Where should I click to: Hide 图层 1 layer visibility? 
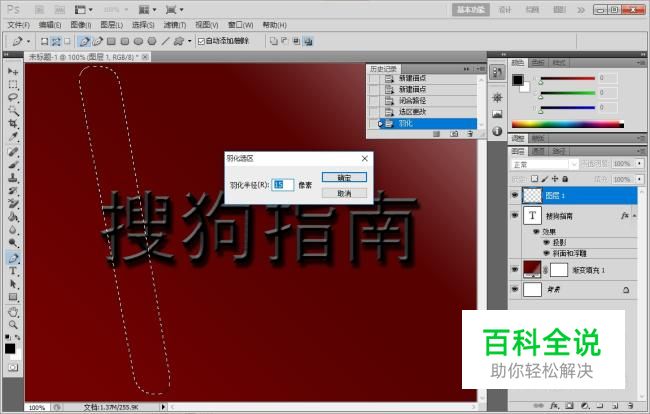click(515, 195)
